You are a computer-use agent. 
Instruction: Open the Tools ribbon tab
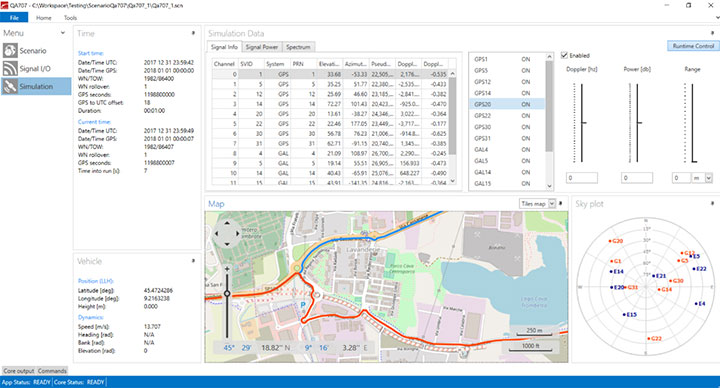pyautogui.click(x=70, y=18)
